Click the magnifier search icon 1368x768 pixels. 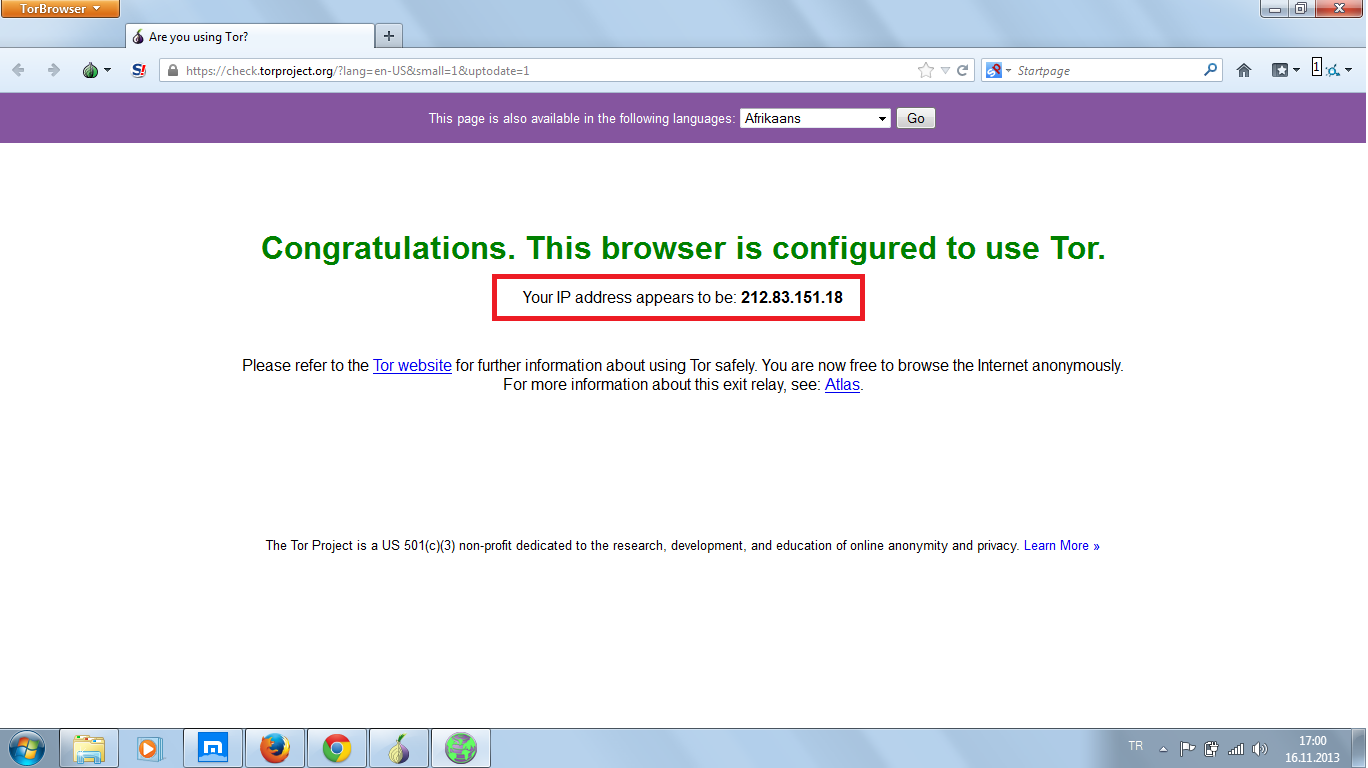1211,70
